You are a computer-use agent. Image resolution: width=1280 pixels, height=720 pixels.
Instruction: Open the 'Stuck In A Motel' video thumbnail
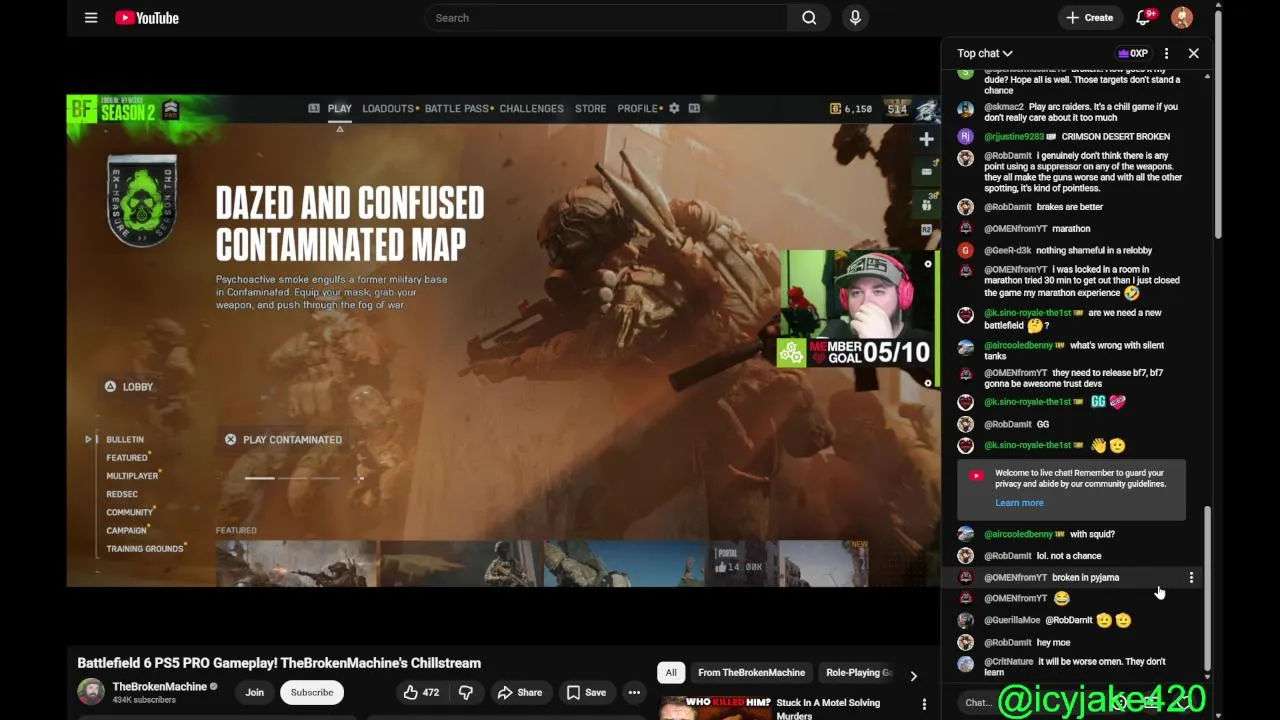[715, 708]
